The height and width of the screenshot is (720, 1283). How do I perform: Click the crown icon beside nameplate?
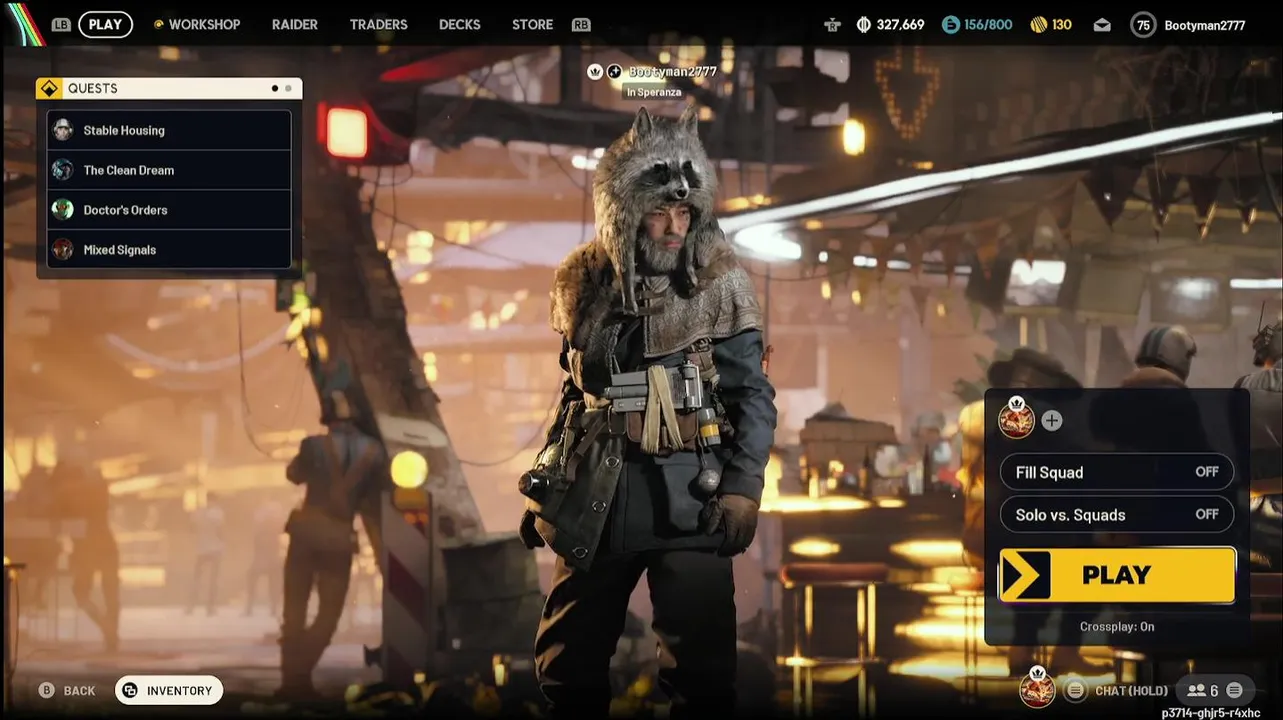[x=595, y=72]
